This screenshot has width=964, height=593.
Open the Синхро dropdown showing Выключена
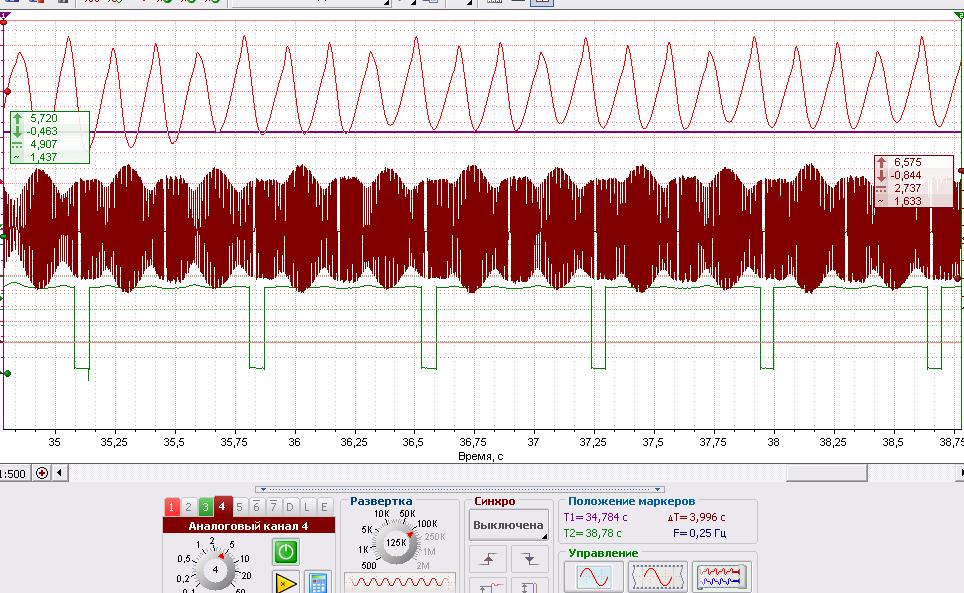tap(508, 525)
